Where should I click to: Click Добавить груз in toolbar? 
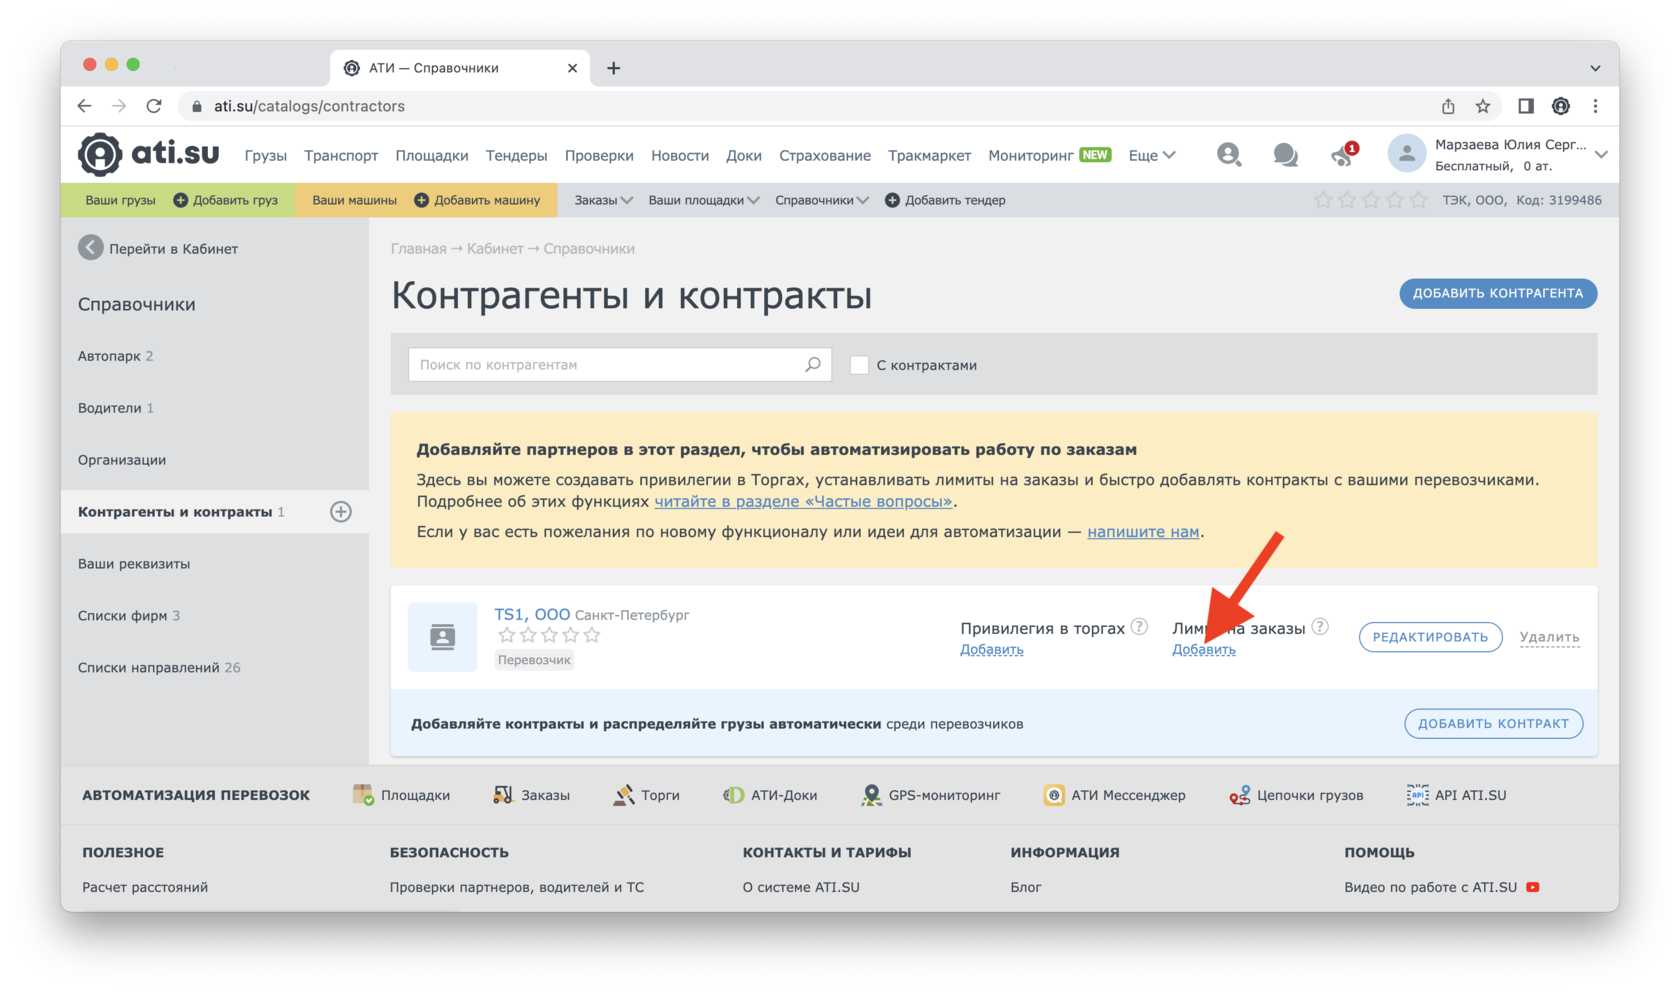tap(226, 200)
